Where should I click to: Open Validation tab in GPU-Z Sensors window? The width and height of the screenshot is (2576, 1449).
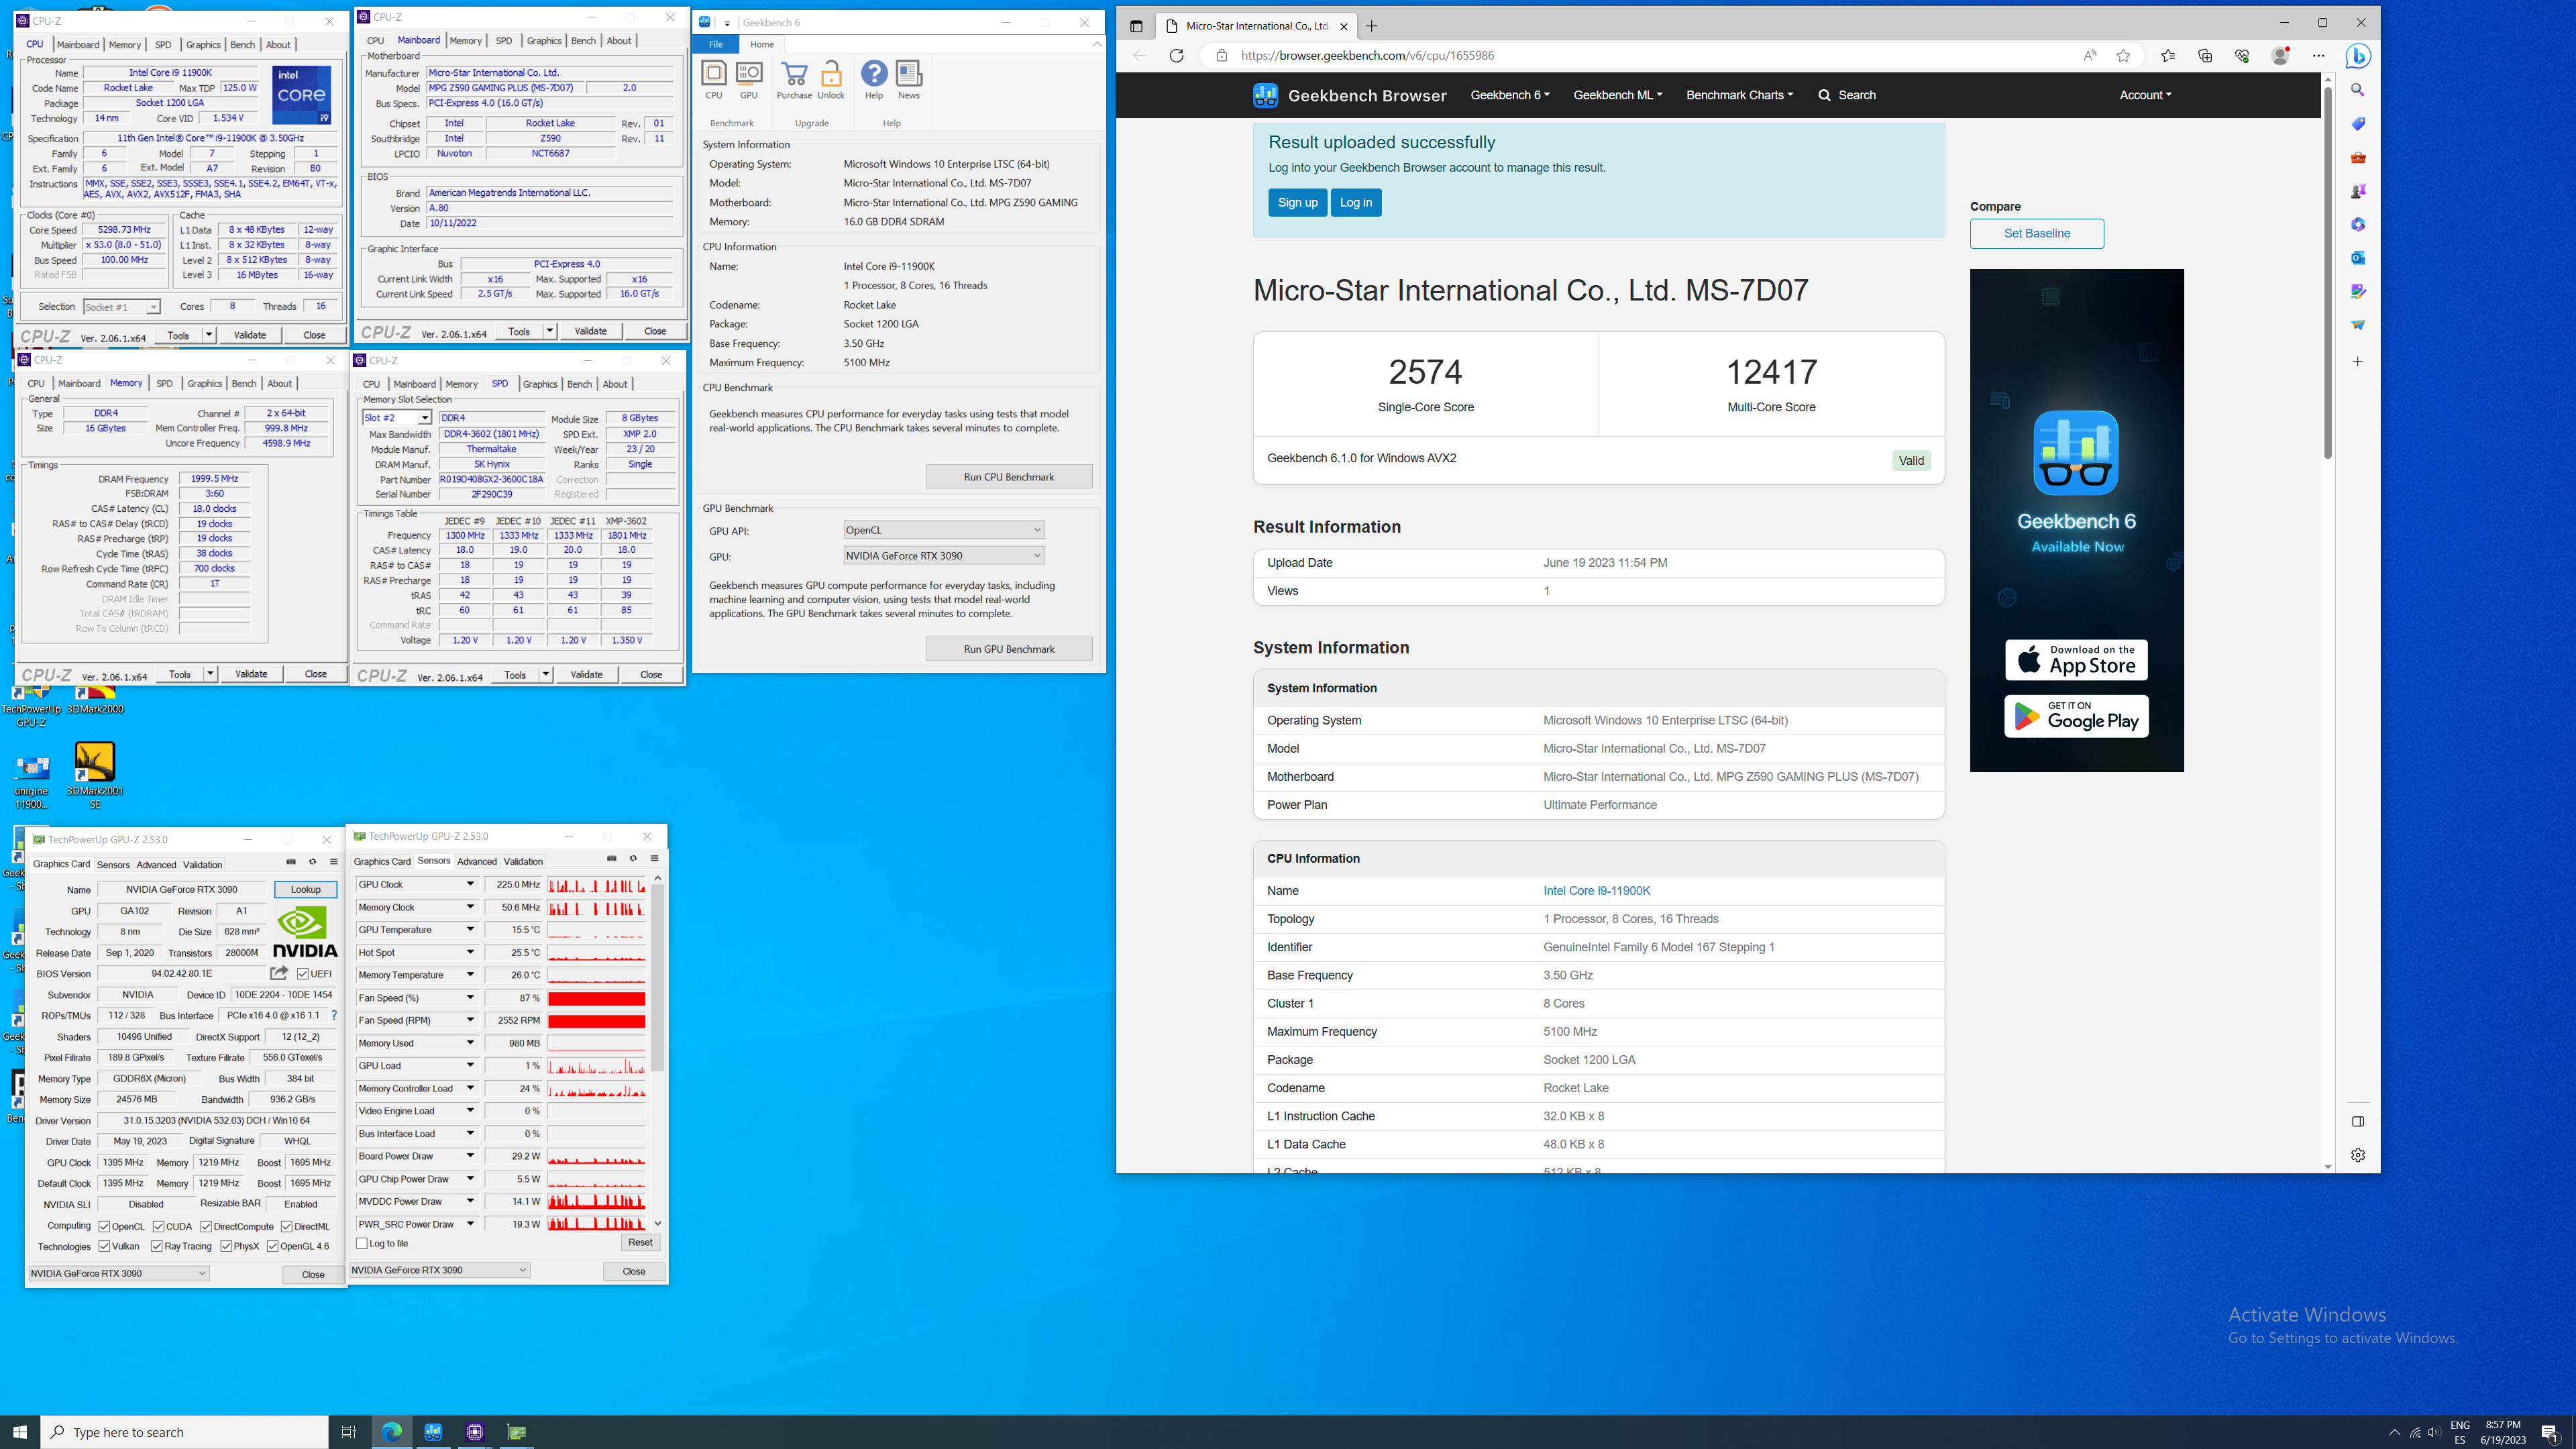tap(523, 861)
